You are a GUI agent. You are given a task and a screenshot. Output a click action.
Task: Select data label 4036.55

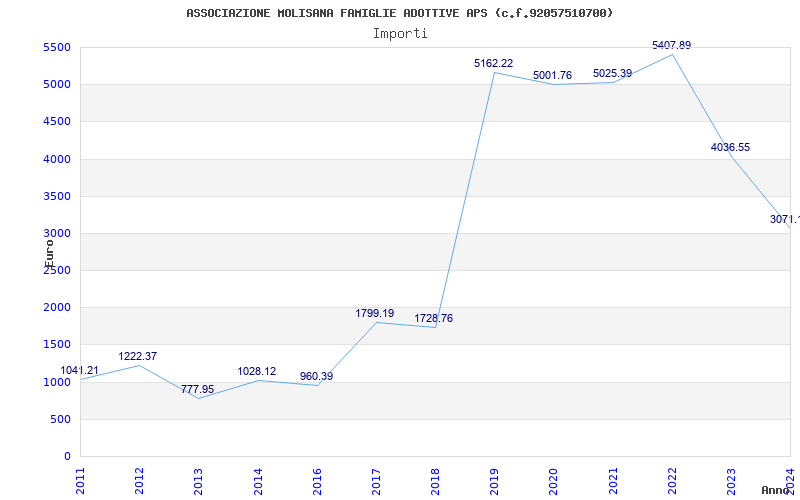tap(731, 148)
